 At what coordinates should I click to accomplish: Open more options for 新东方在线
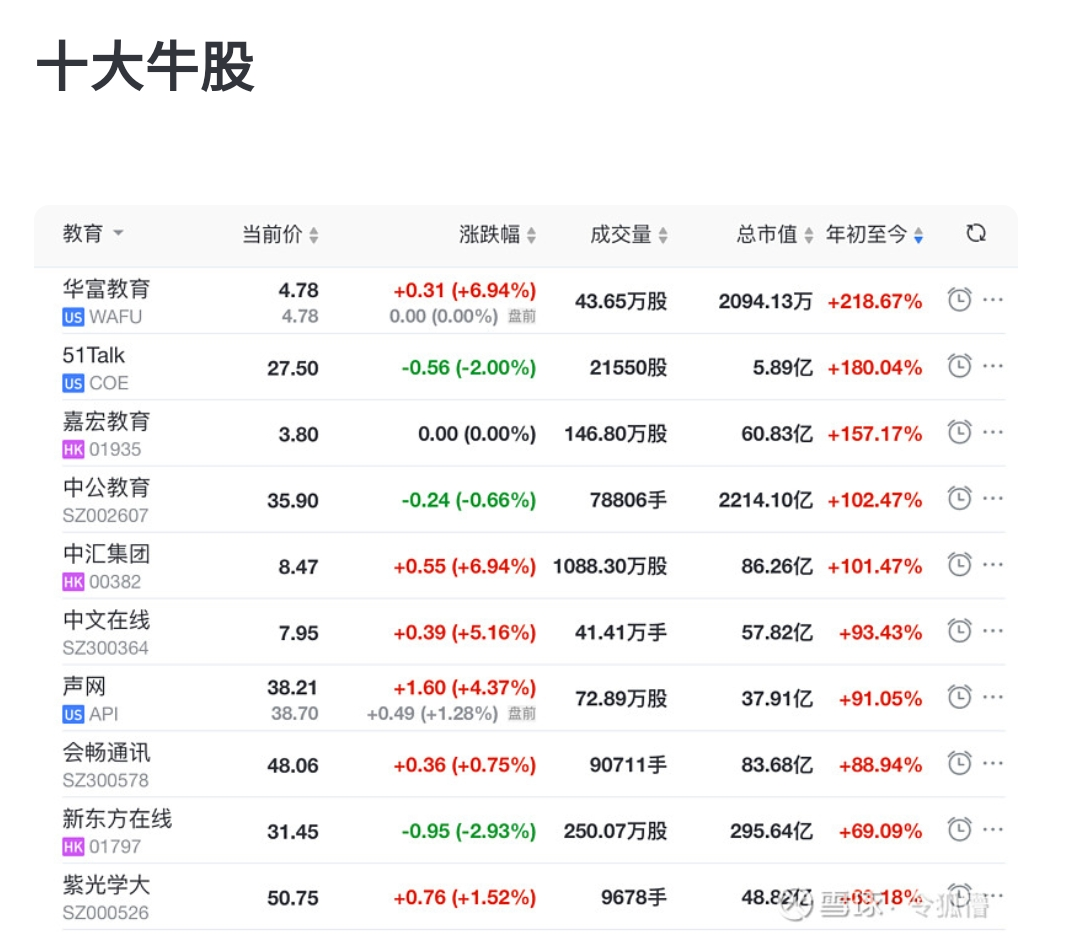(993, 829)
